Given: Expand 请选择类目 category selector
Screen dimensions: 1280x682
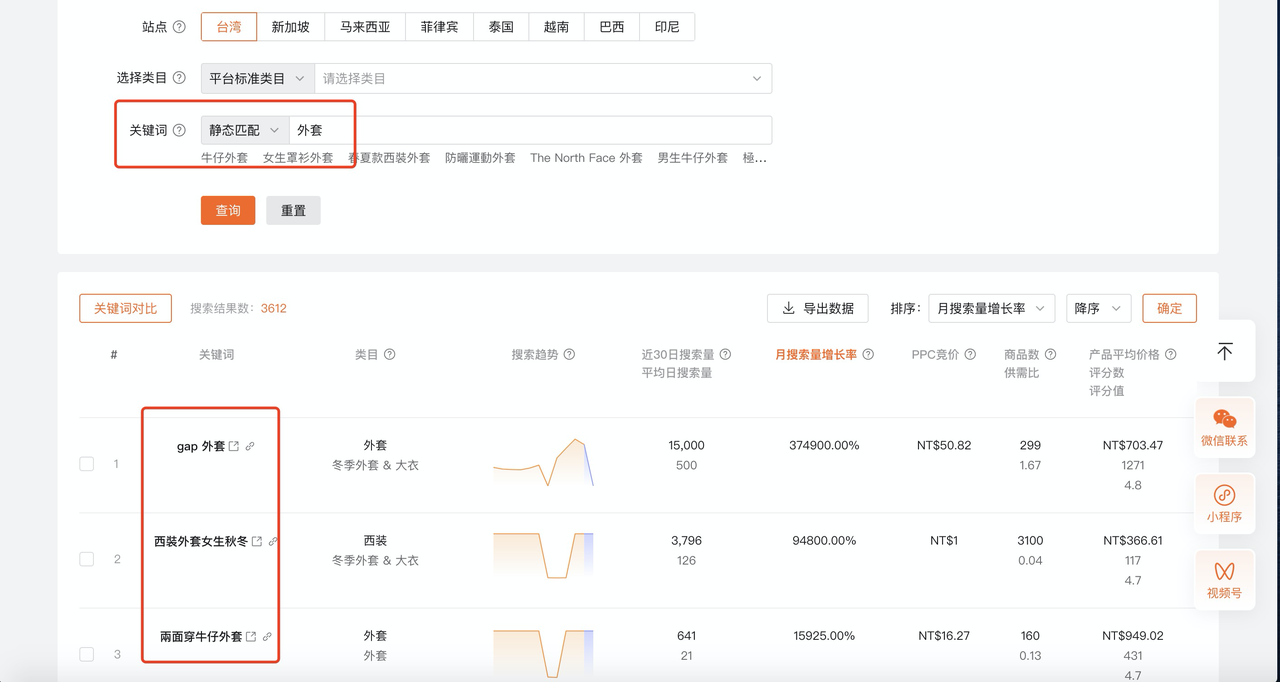Looking at the screenshot, I should (543, 78).
